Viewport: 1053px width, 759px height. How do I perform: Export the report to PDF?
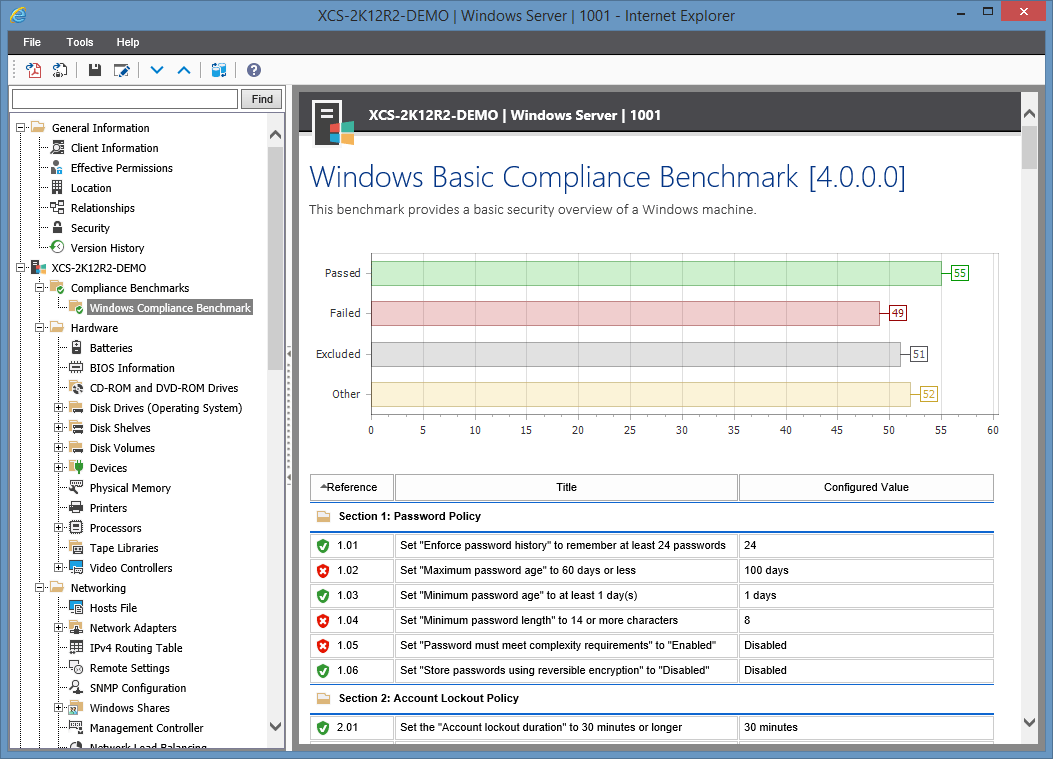coord(33,70)
